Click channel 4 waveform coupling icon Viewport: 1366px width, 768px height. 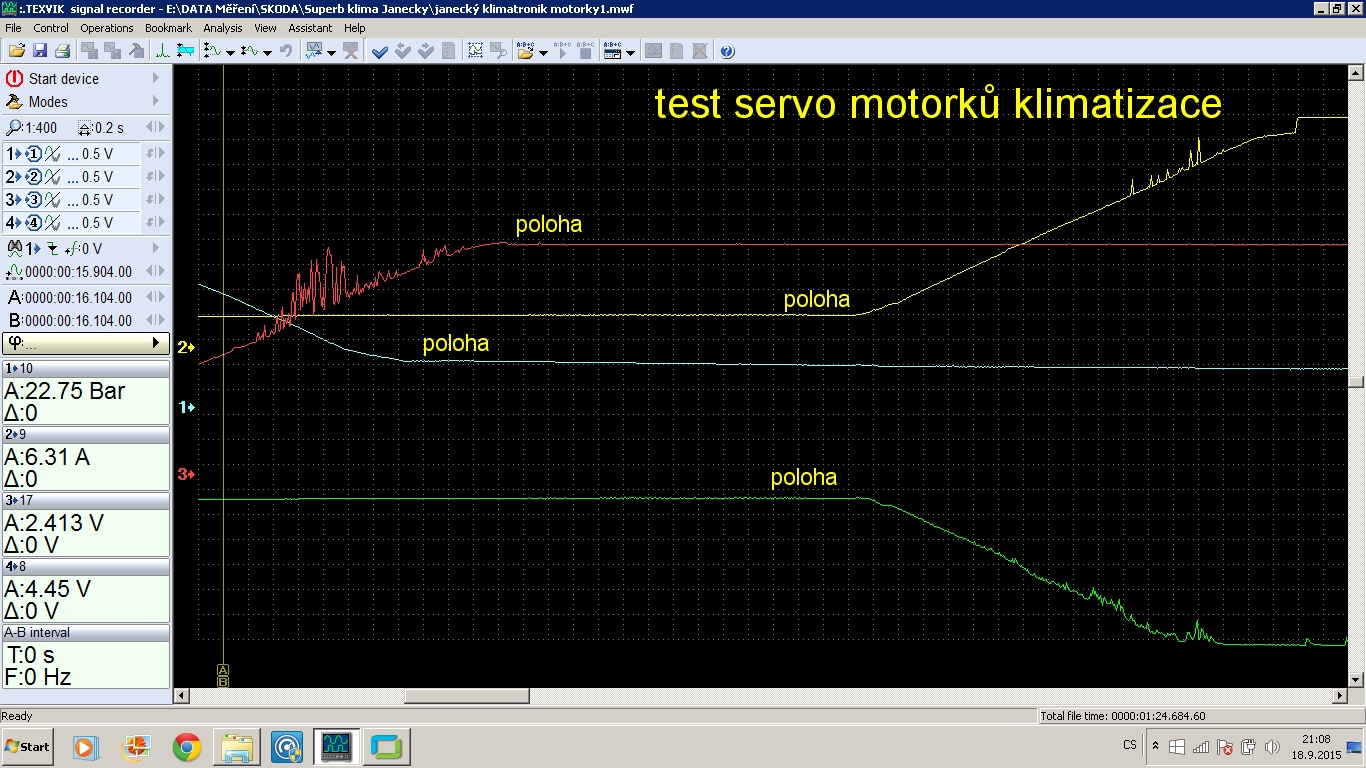(53, 223)
